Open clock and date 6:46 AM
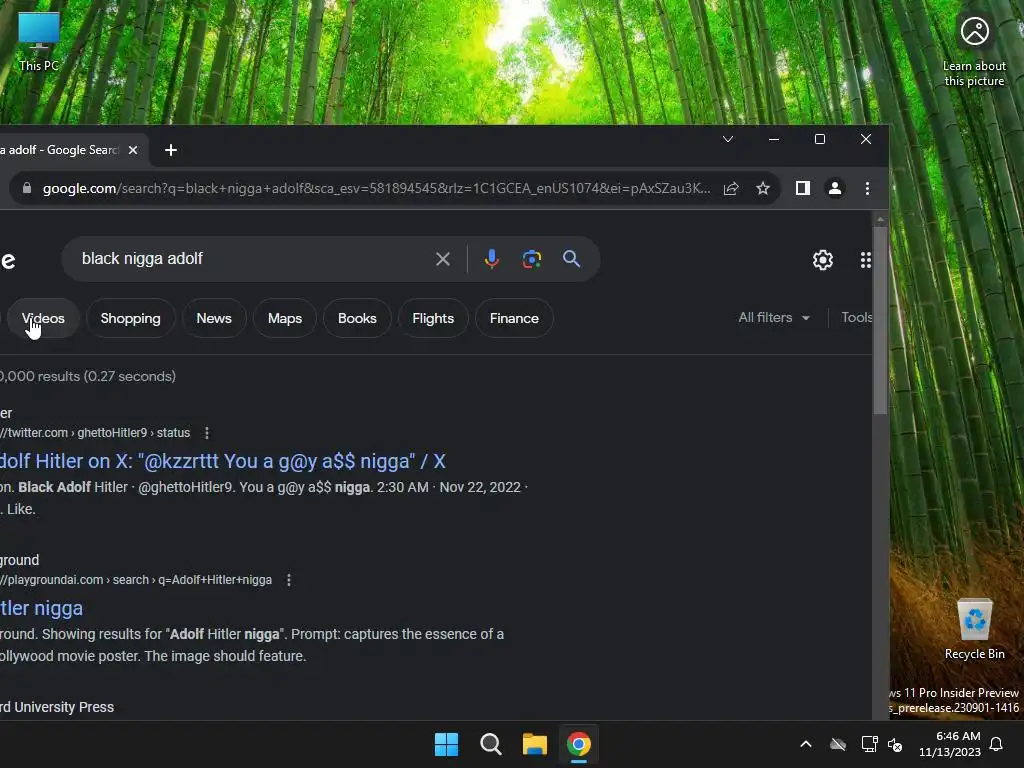This screenshot has width=1024, height=768. [950, 744]
